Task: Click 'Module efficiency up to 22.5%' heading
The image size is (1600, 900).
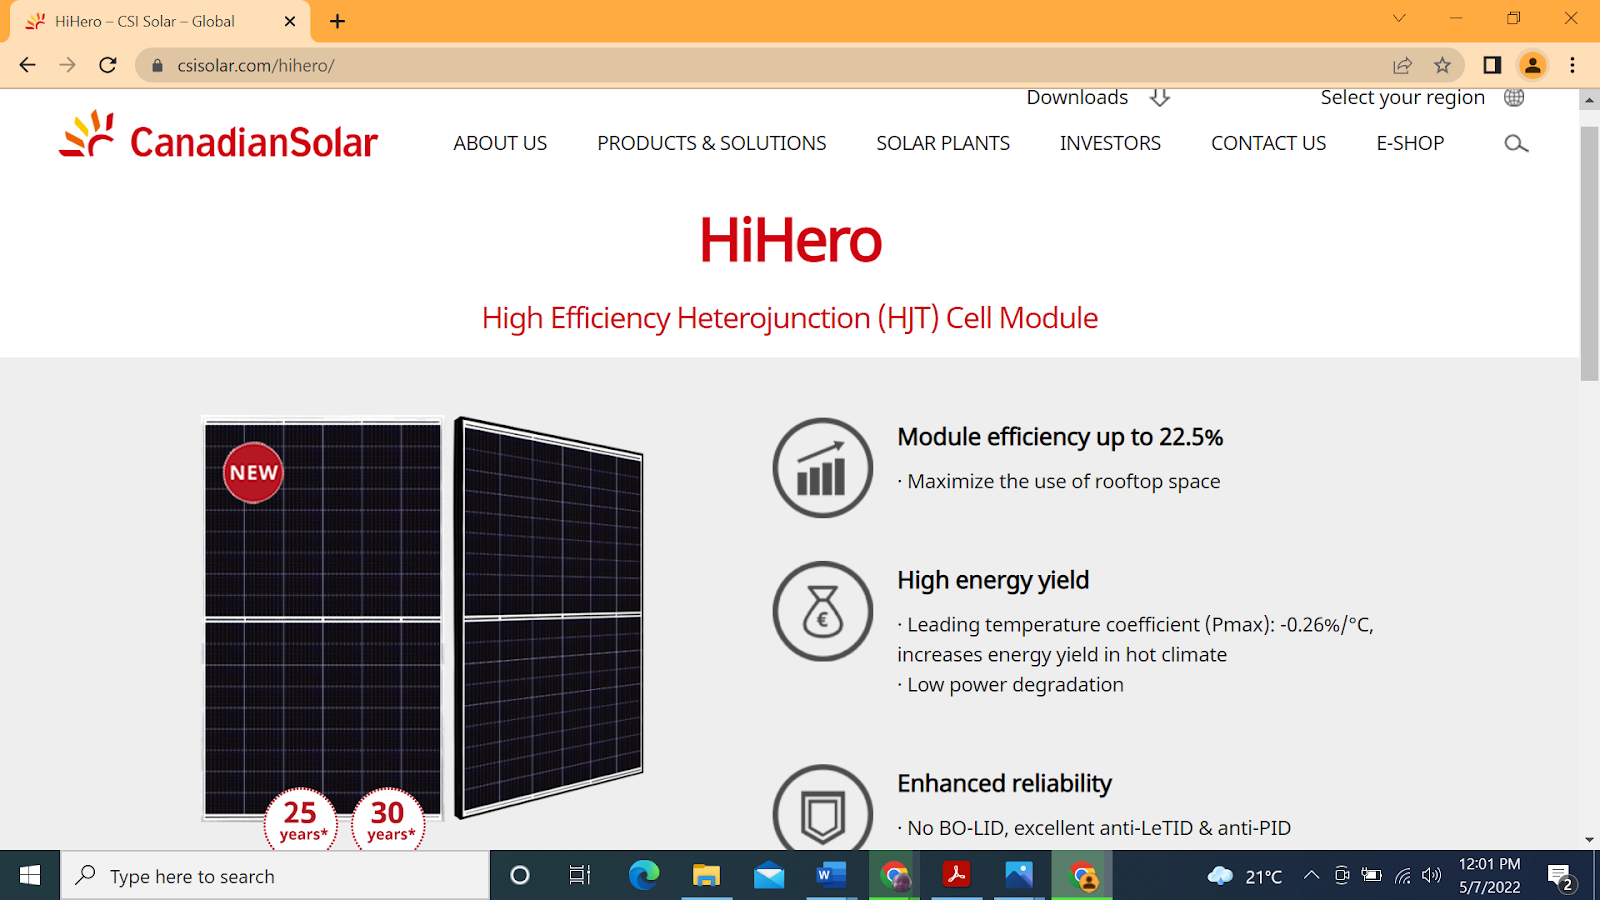Action: (1060, 437)
